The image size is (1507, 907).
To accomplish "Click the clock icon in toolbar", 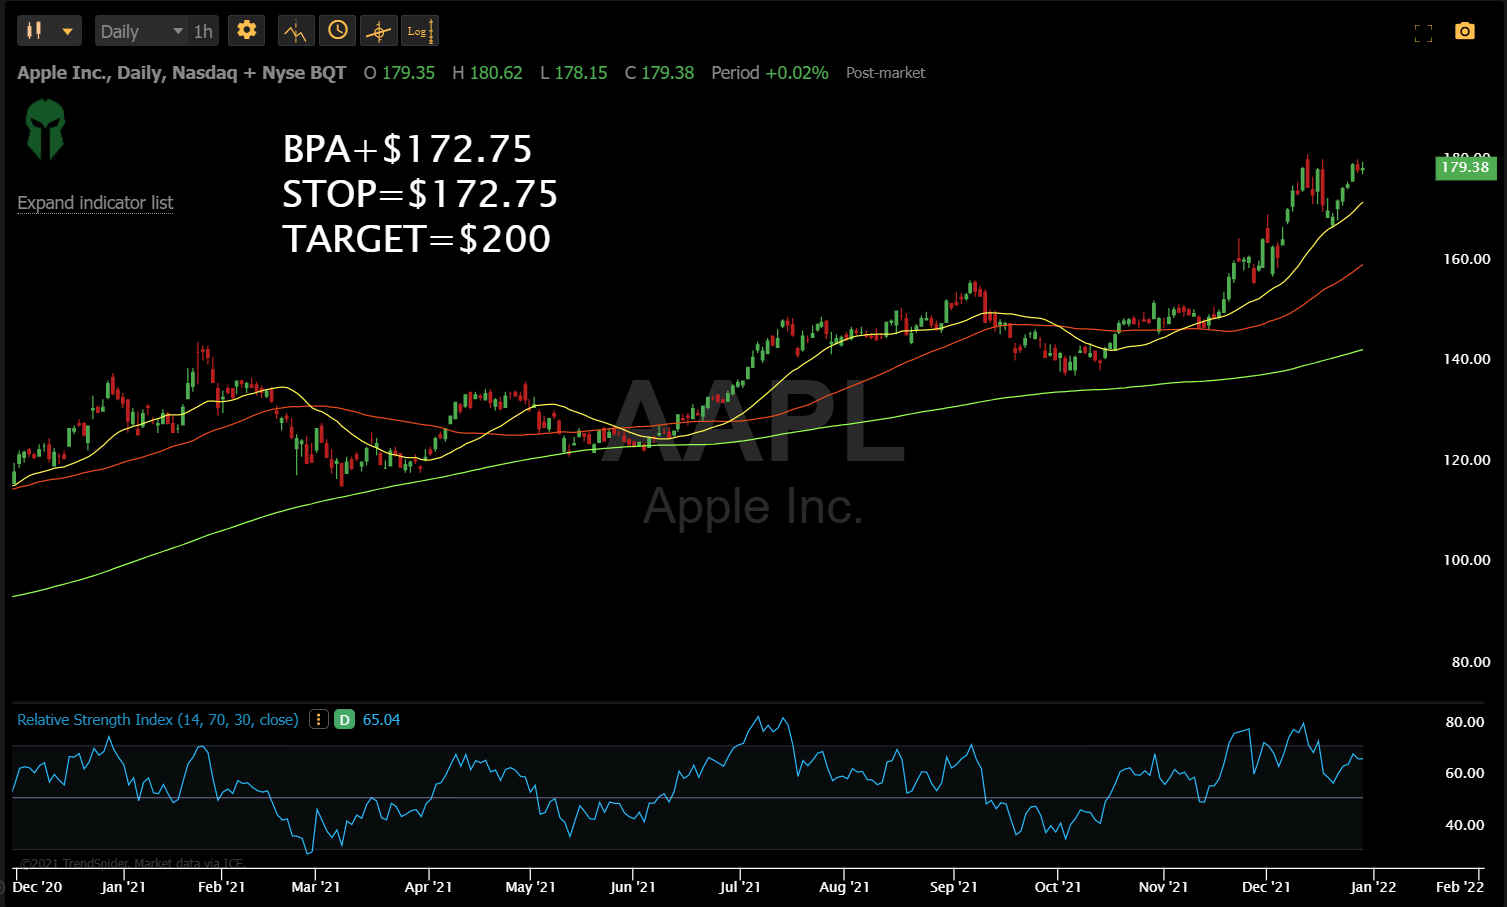I will click(x=338, y=31).
